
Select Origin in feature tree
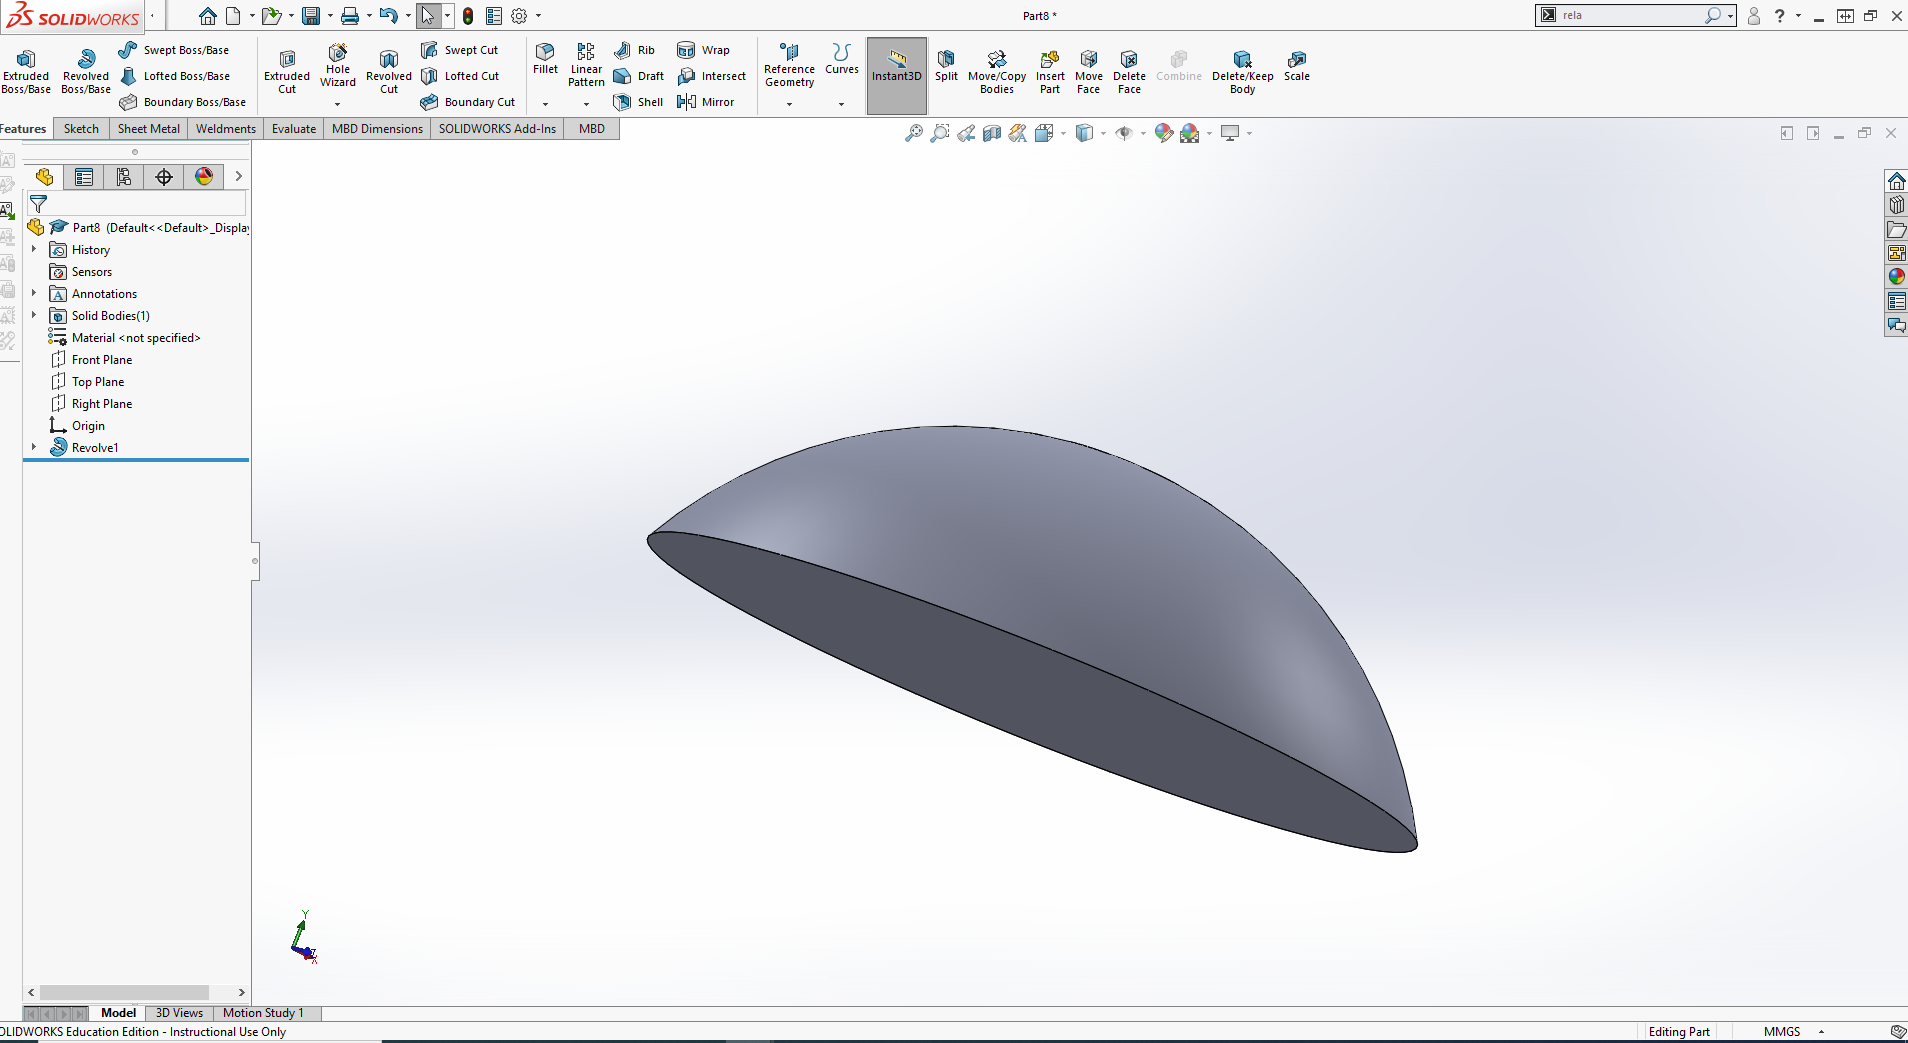click(78, 425)
